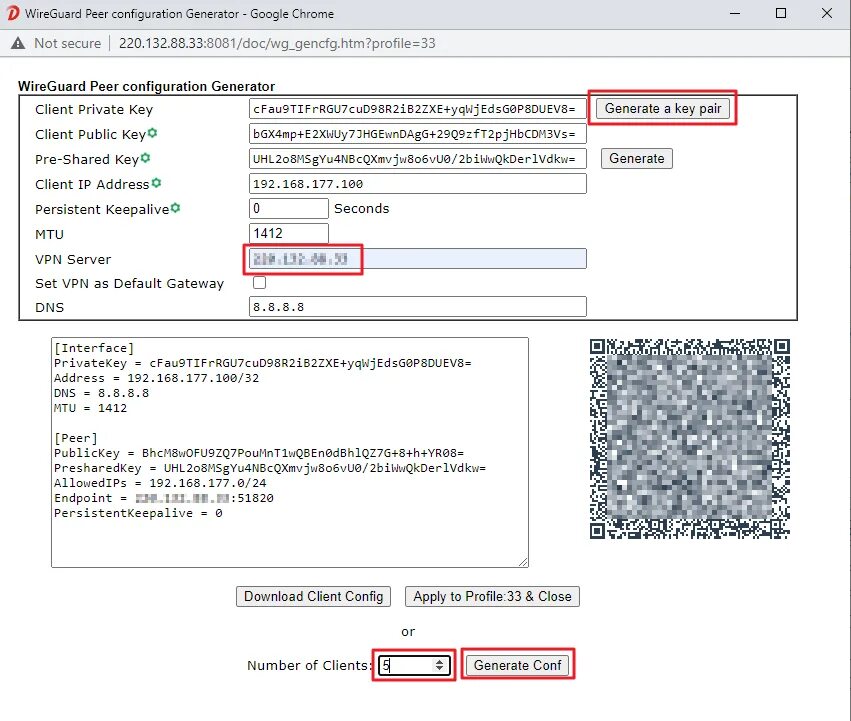Click the info icon beside Client IP Address
The image size is (851, 721).
tap(156, 182)
